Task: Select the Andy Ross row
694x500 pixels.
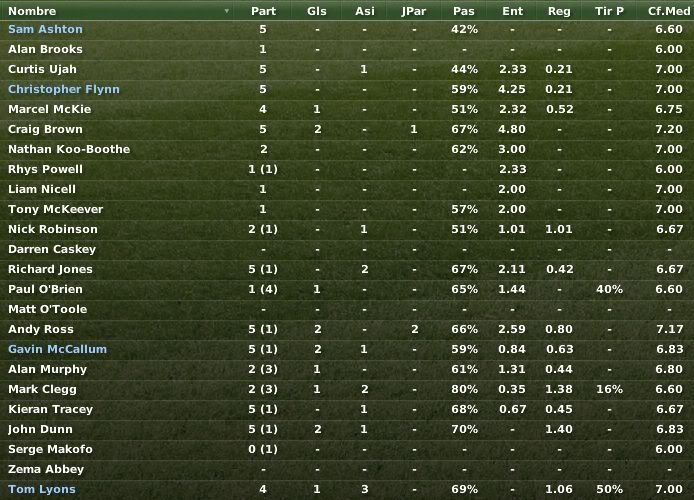Action: 347,329
